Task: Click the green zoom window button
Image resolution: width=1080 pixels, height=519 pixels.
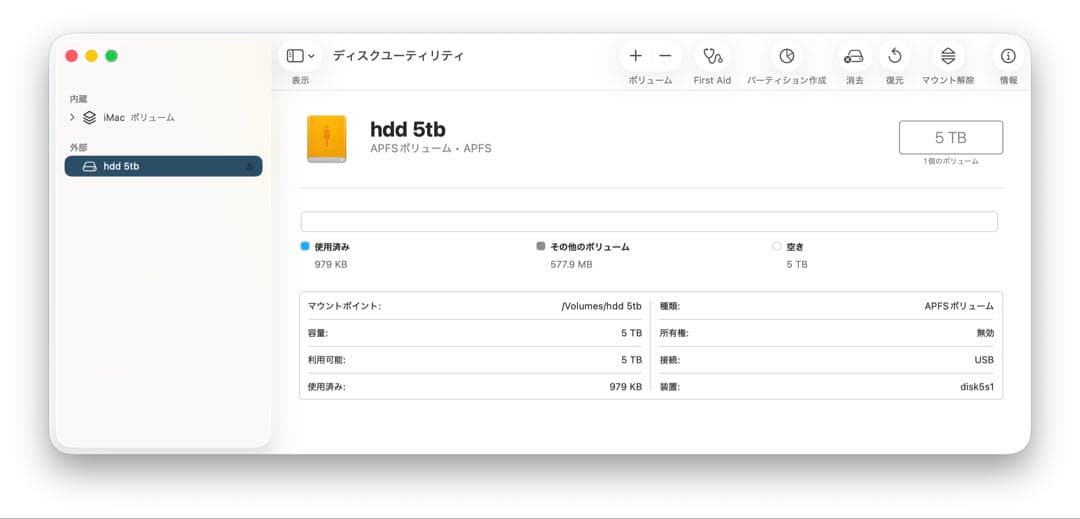Action: click(112, 56)
